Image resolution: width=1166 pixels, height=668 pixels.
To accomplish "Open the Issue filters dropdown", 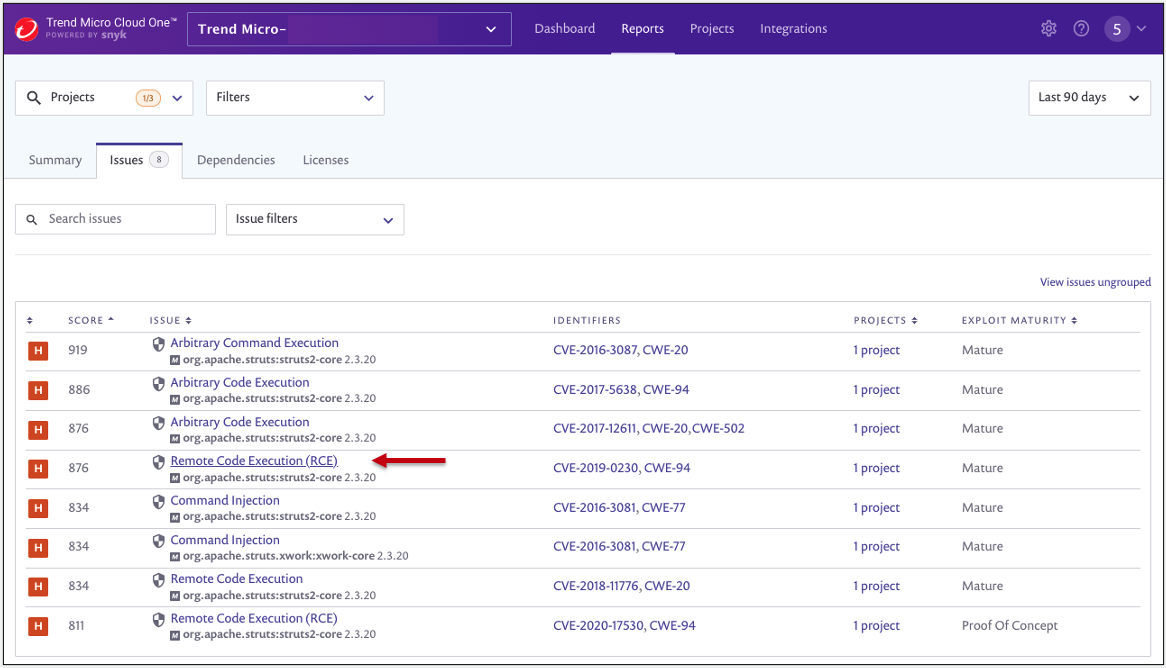I will point(315,219).
